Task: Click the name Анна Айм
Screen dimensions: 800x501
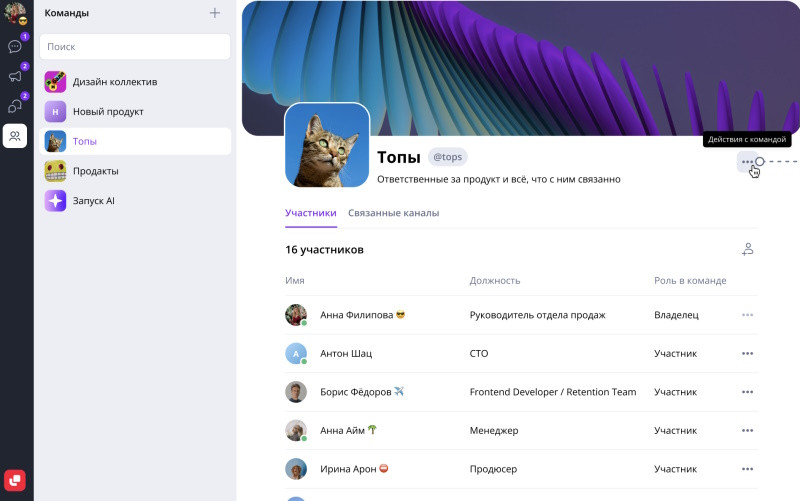Action: point(342,431)
